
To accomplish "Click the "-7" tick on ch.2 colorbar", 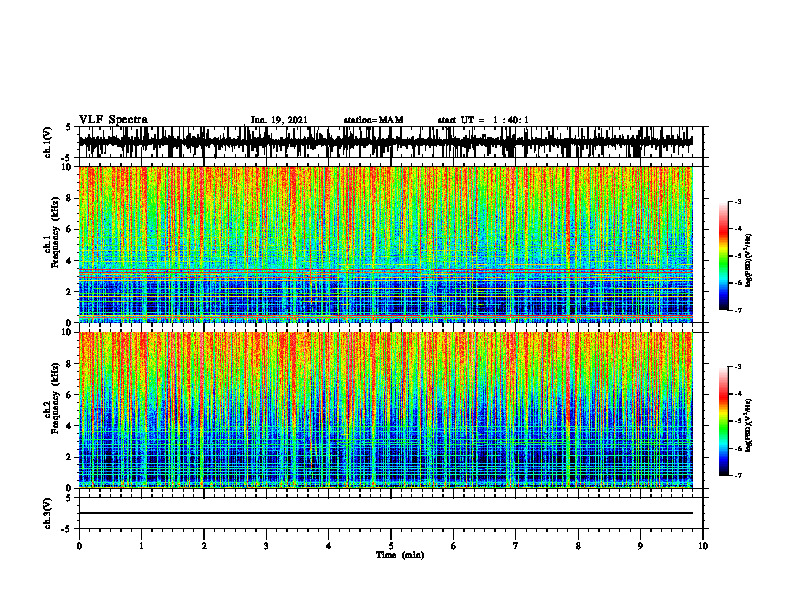I will point(738,476).
